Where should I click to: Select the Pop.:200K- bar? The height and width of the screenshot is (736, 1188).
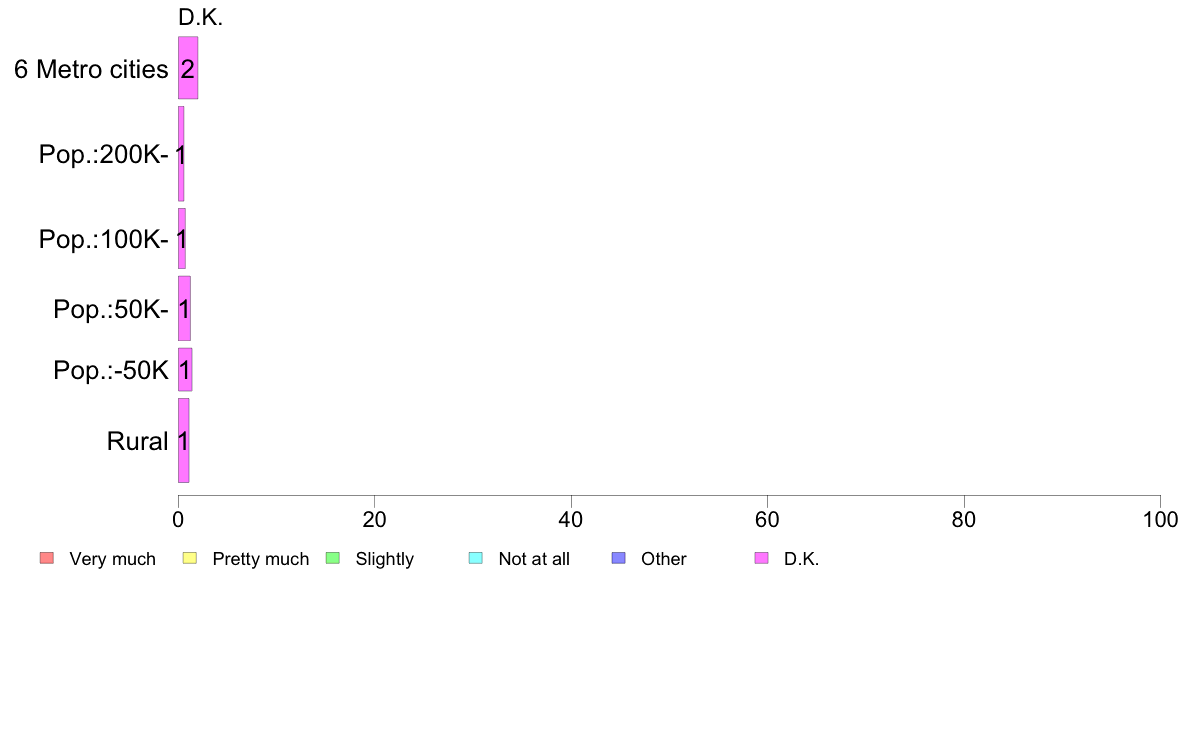181,154
